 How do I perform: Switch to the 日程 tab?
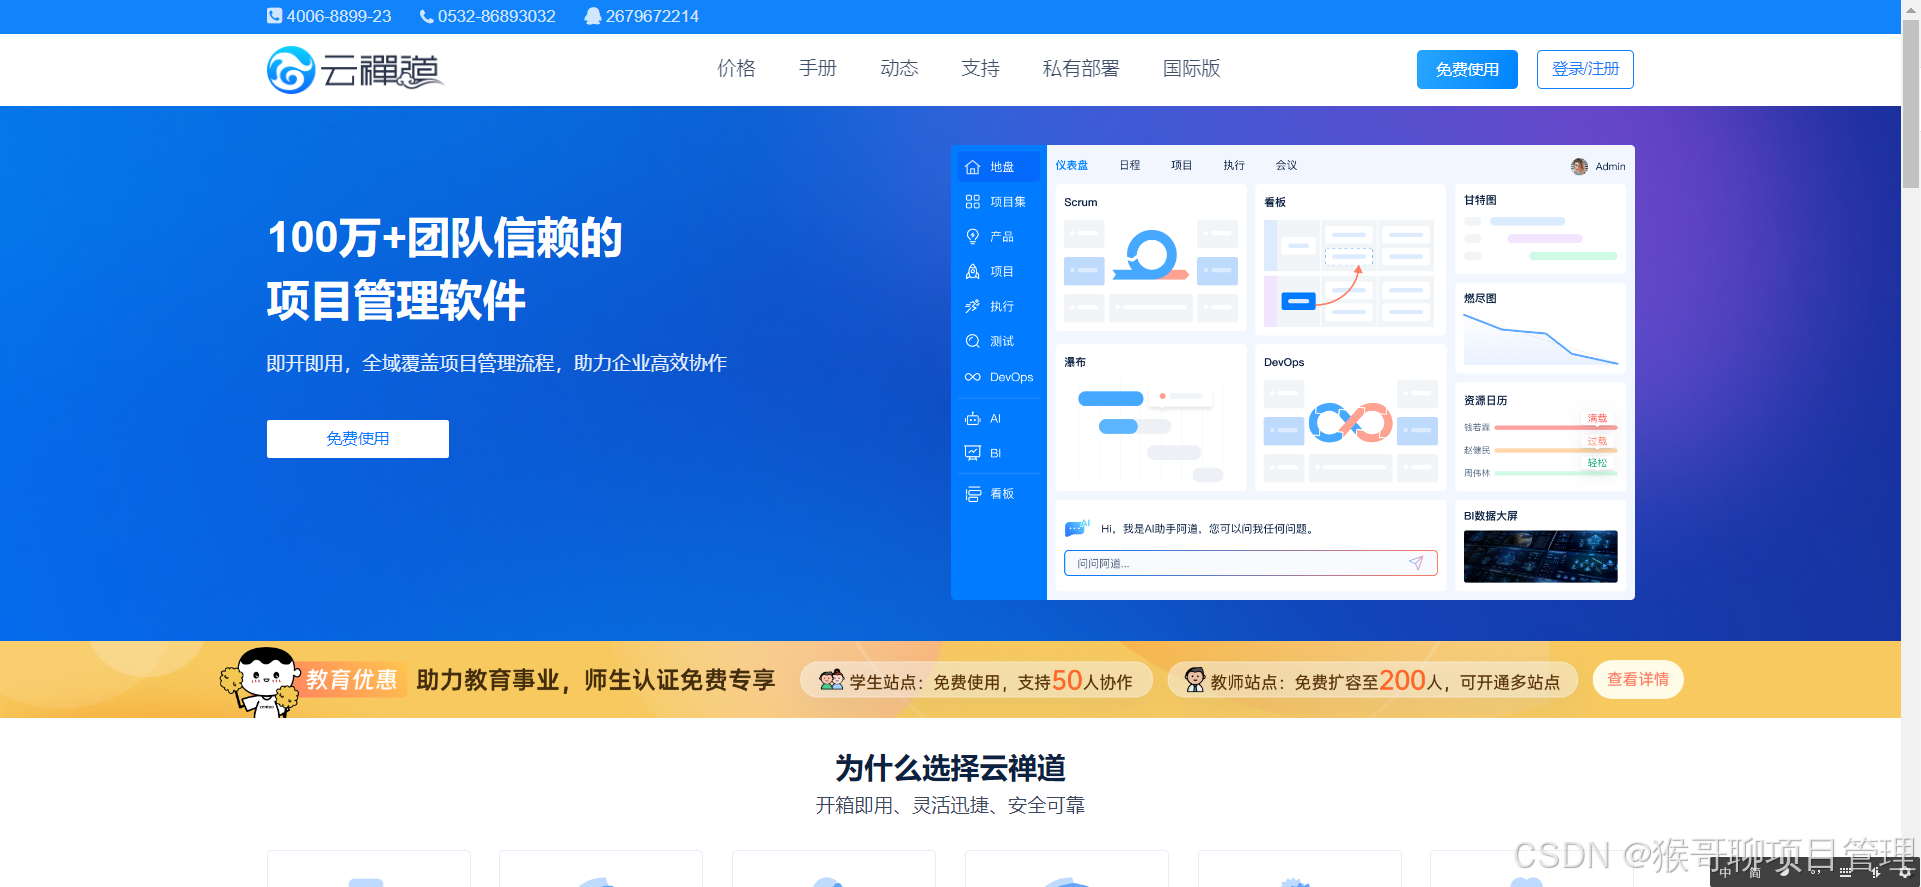click(x=1130, y=165)
